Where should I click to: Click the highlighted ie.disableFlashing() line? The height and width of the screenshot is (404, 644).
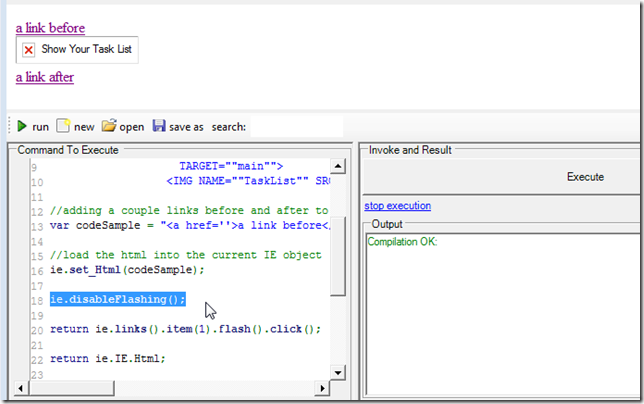point(118,299)
